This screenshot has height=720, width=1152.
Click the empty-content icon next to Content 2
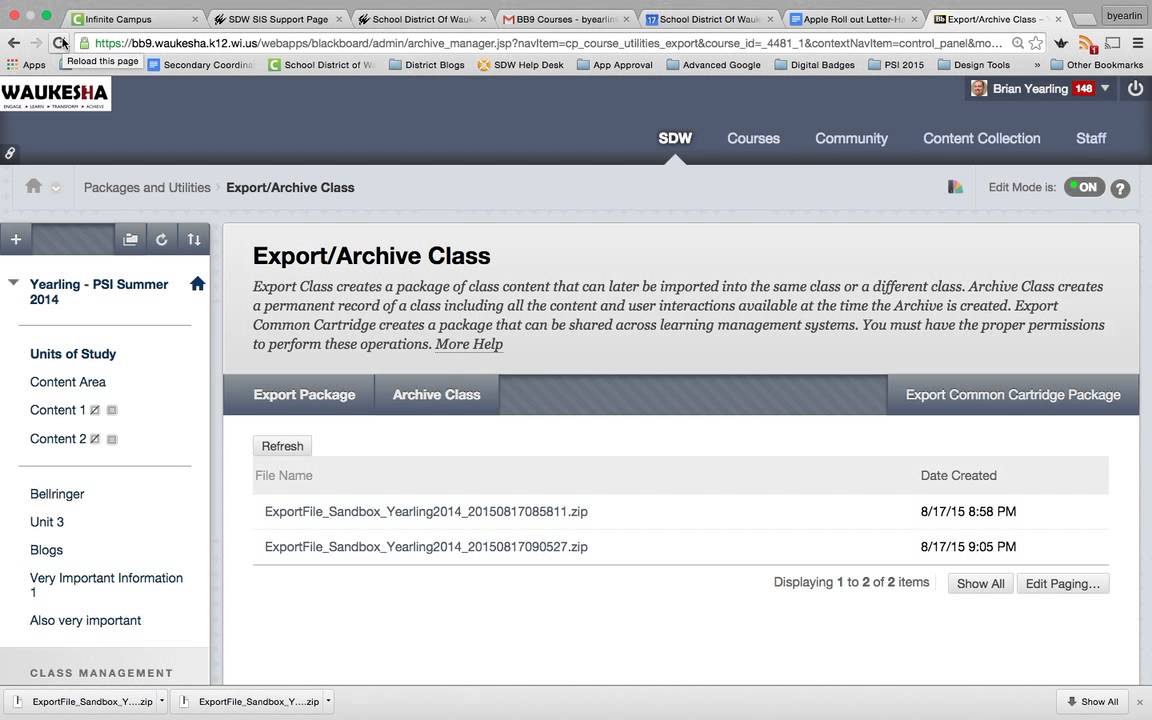coord(112,439)
